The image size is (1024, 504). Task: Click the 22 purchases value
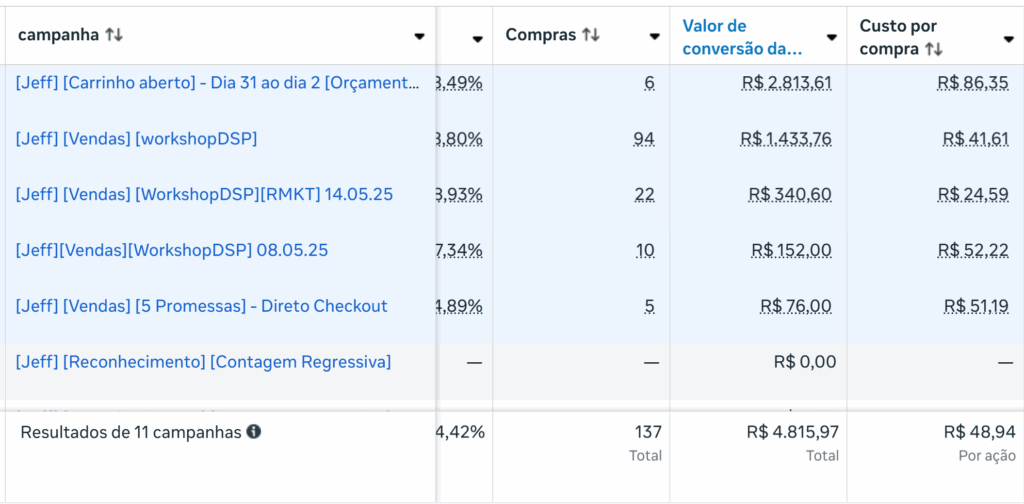coord(645,194)
